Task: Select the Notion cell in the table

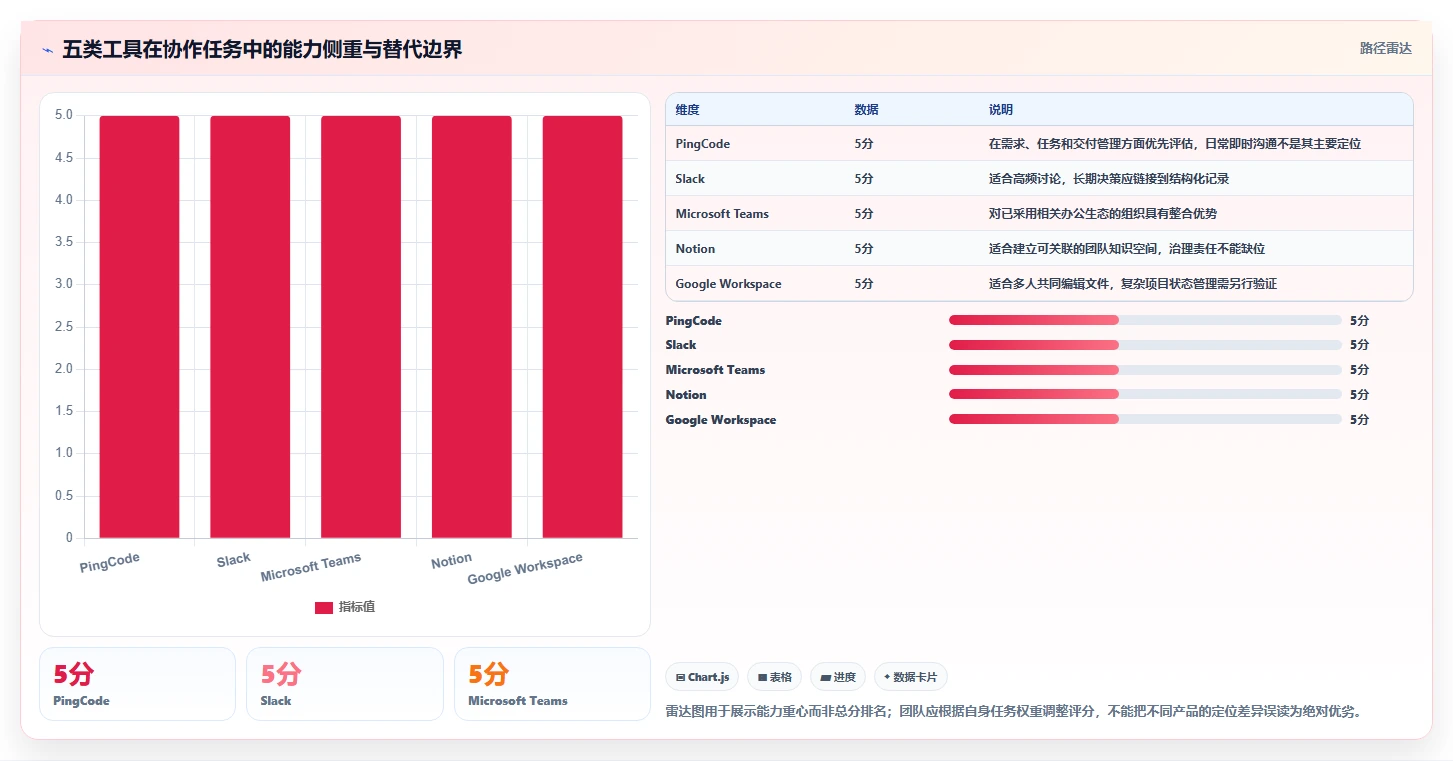Action: point(695,249)
